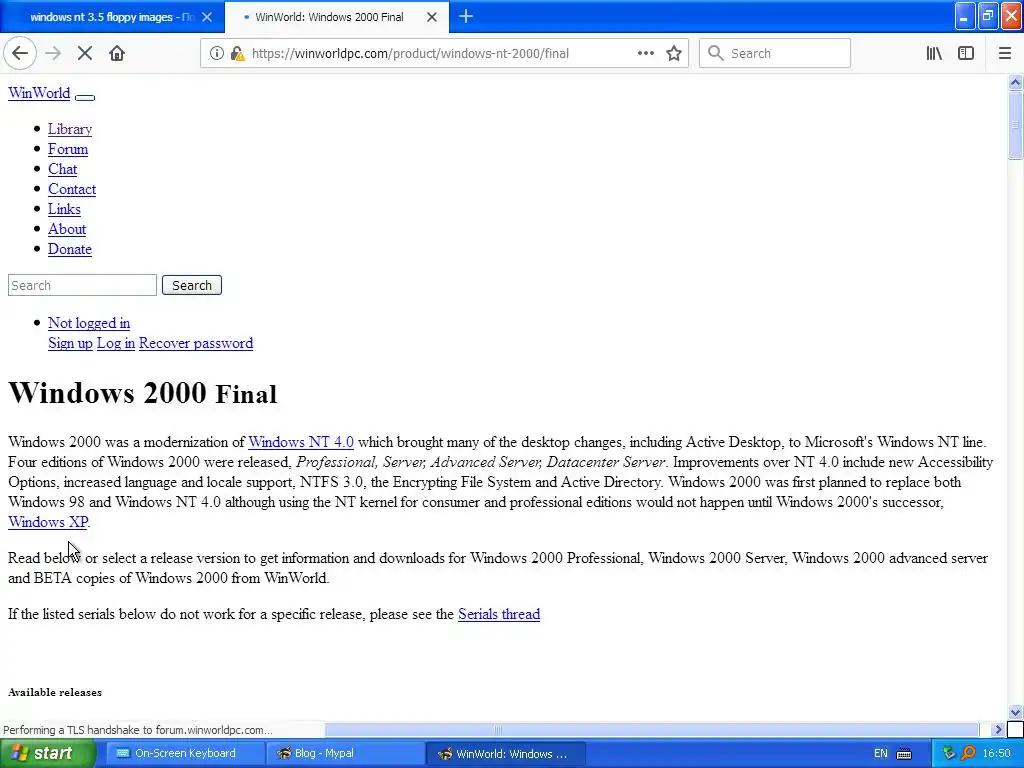Viewport: 1024px width, 768px height.
Task: Click the Sign up link
Action: 71,344
